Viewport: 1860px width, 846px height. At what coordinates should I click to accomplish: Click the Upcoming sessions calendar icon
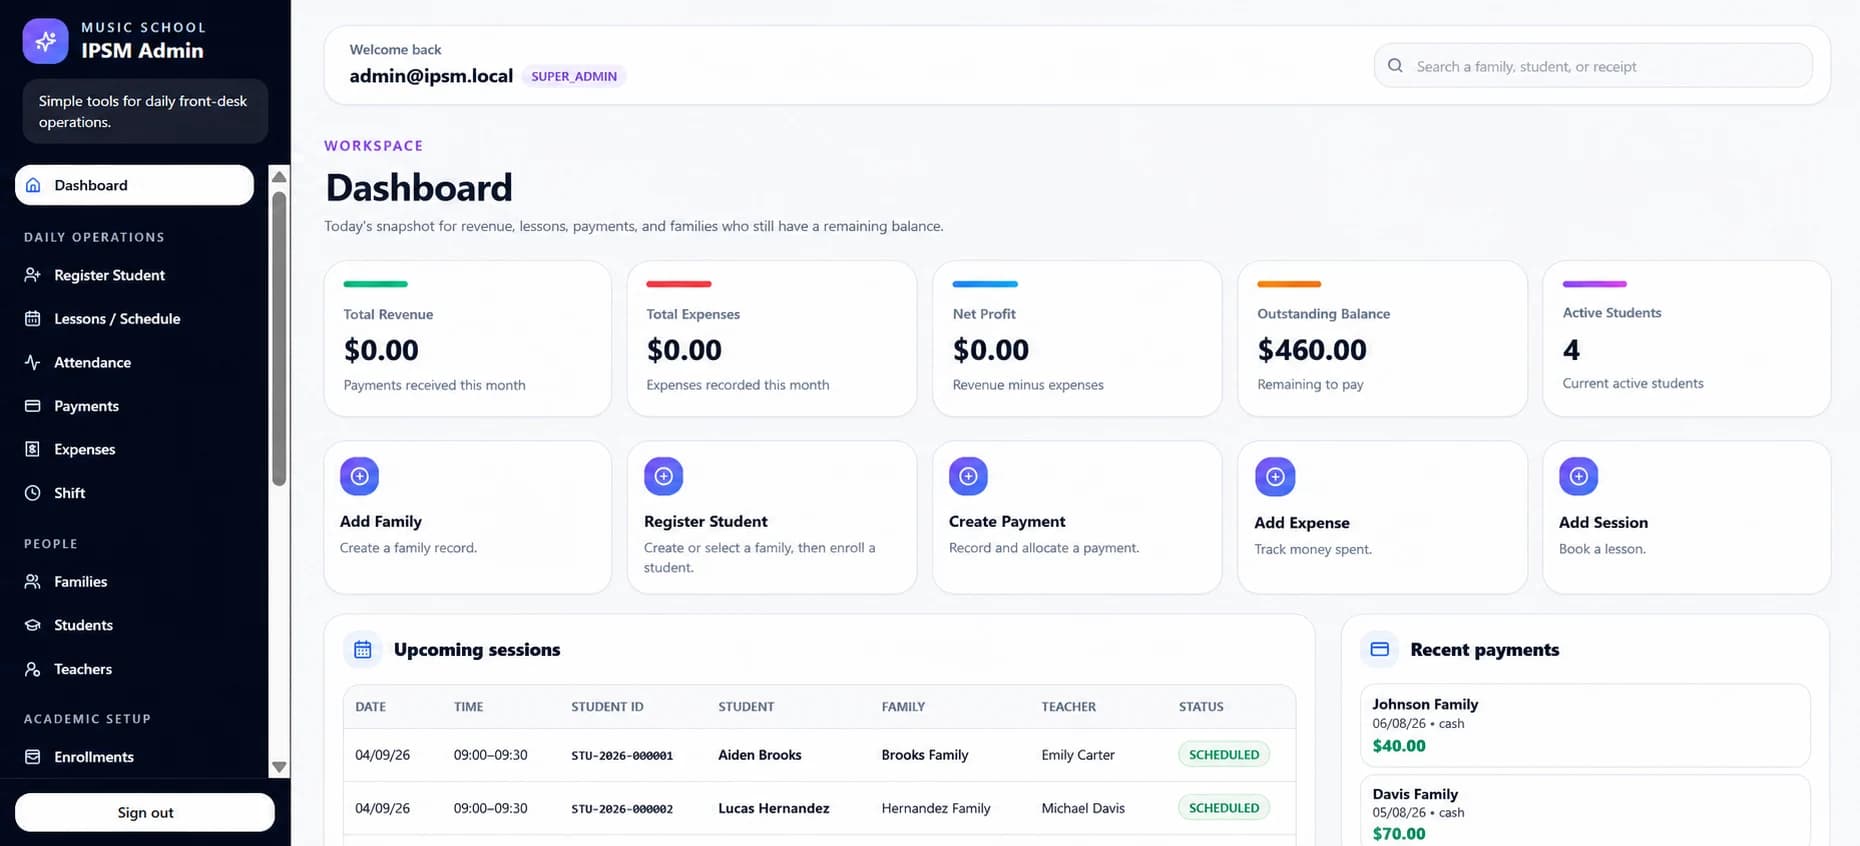coord(363,650)
